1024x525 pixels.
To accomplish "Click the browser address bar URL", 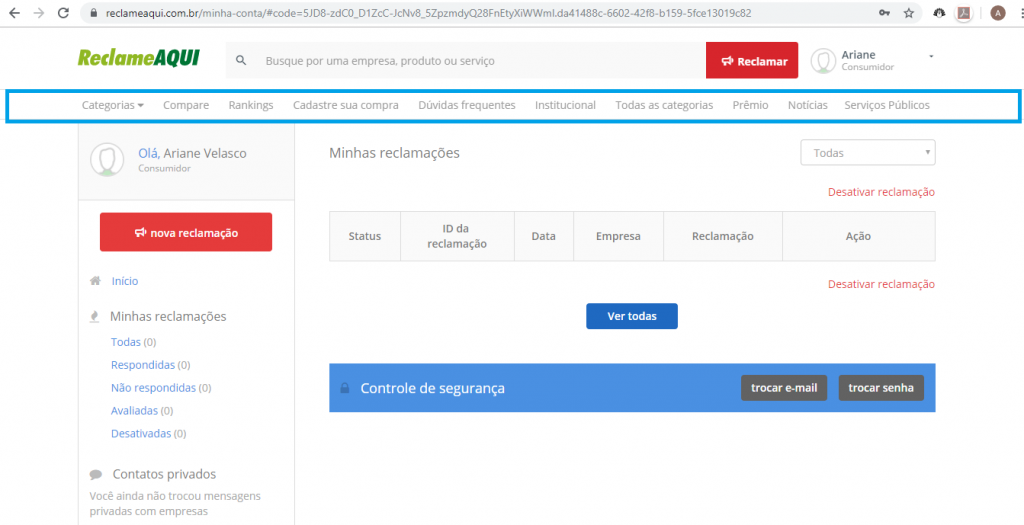I will coord(428,13).
